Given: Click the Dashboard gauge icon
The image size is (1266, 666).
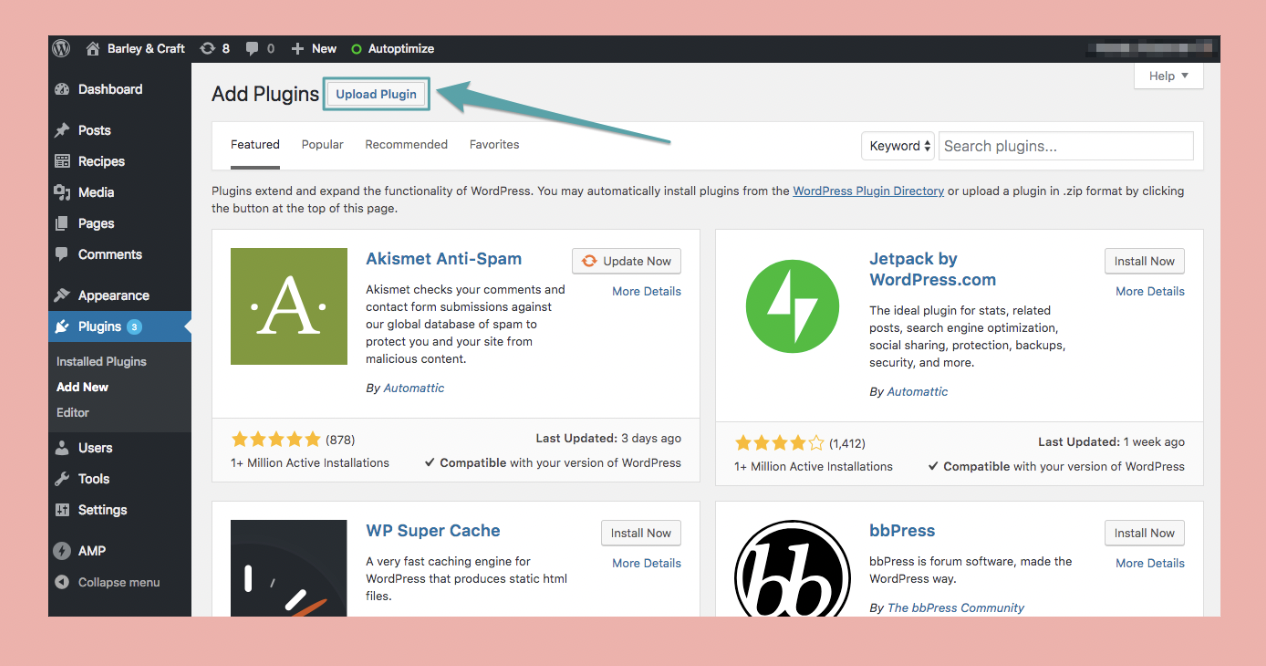Looking at the screenshot, I should click(x=62, y=89).
